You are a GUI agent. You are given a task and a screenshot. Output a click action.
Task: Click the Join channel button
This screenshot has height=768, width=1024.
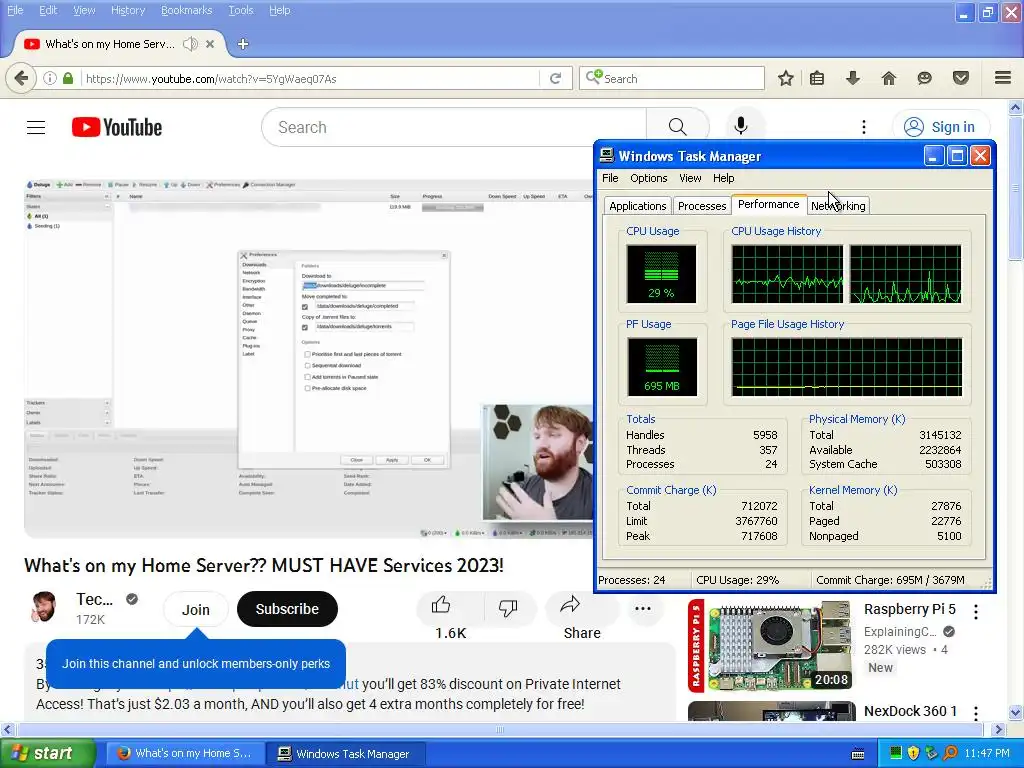click(x=195, y=609)
